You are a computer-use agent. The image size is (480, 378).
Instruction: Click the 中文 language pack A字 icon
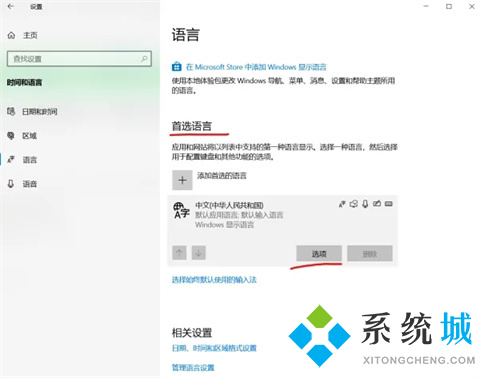[181, 211]
